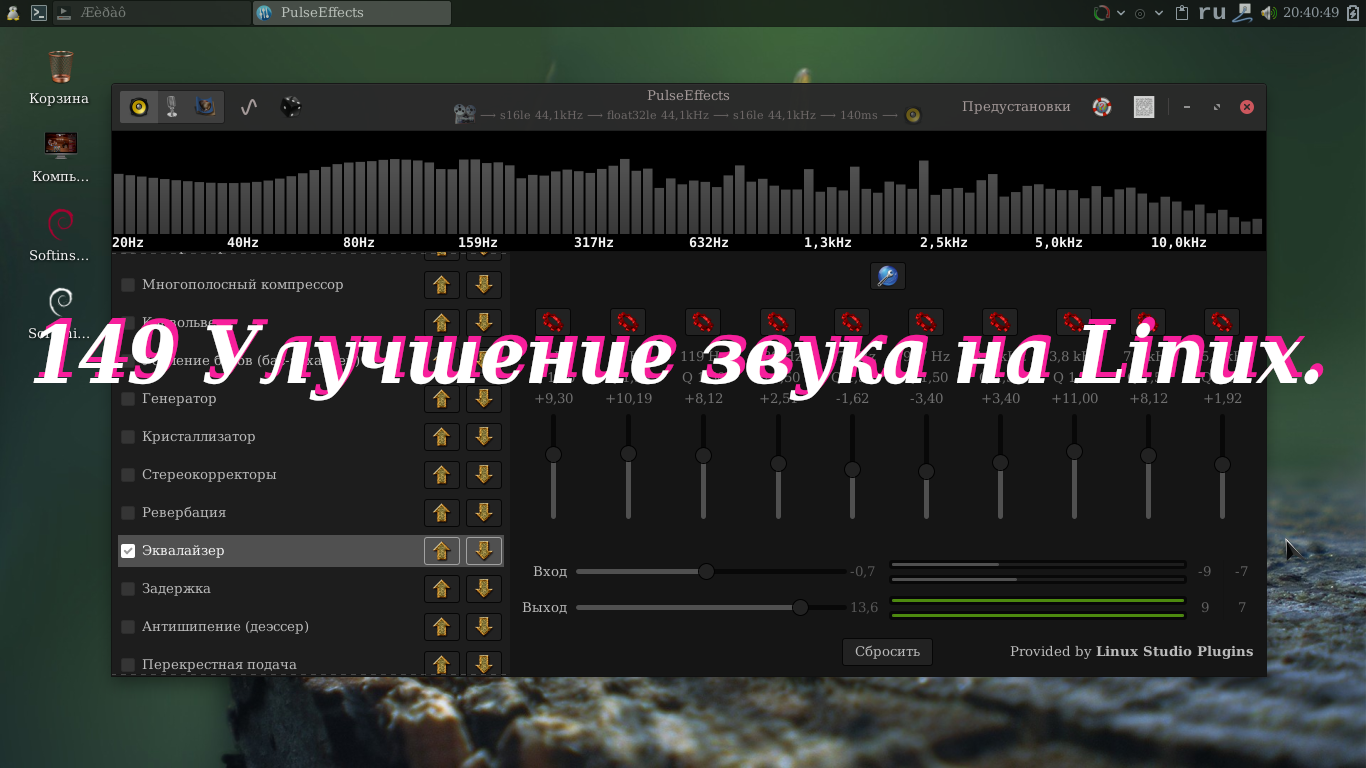Enable the Стереокорректоры checkbox

point(128,475)
